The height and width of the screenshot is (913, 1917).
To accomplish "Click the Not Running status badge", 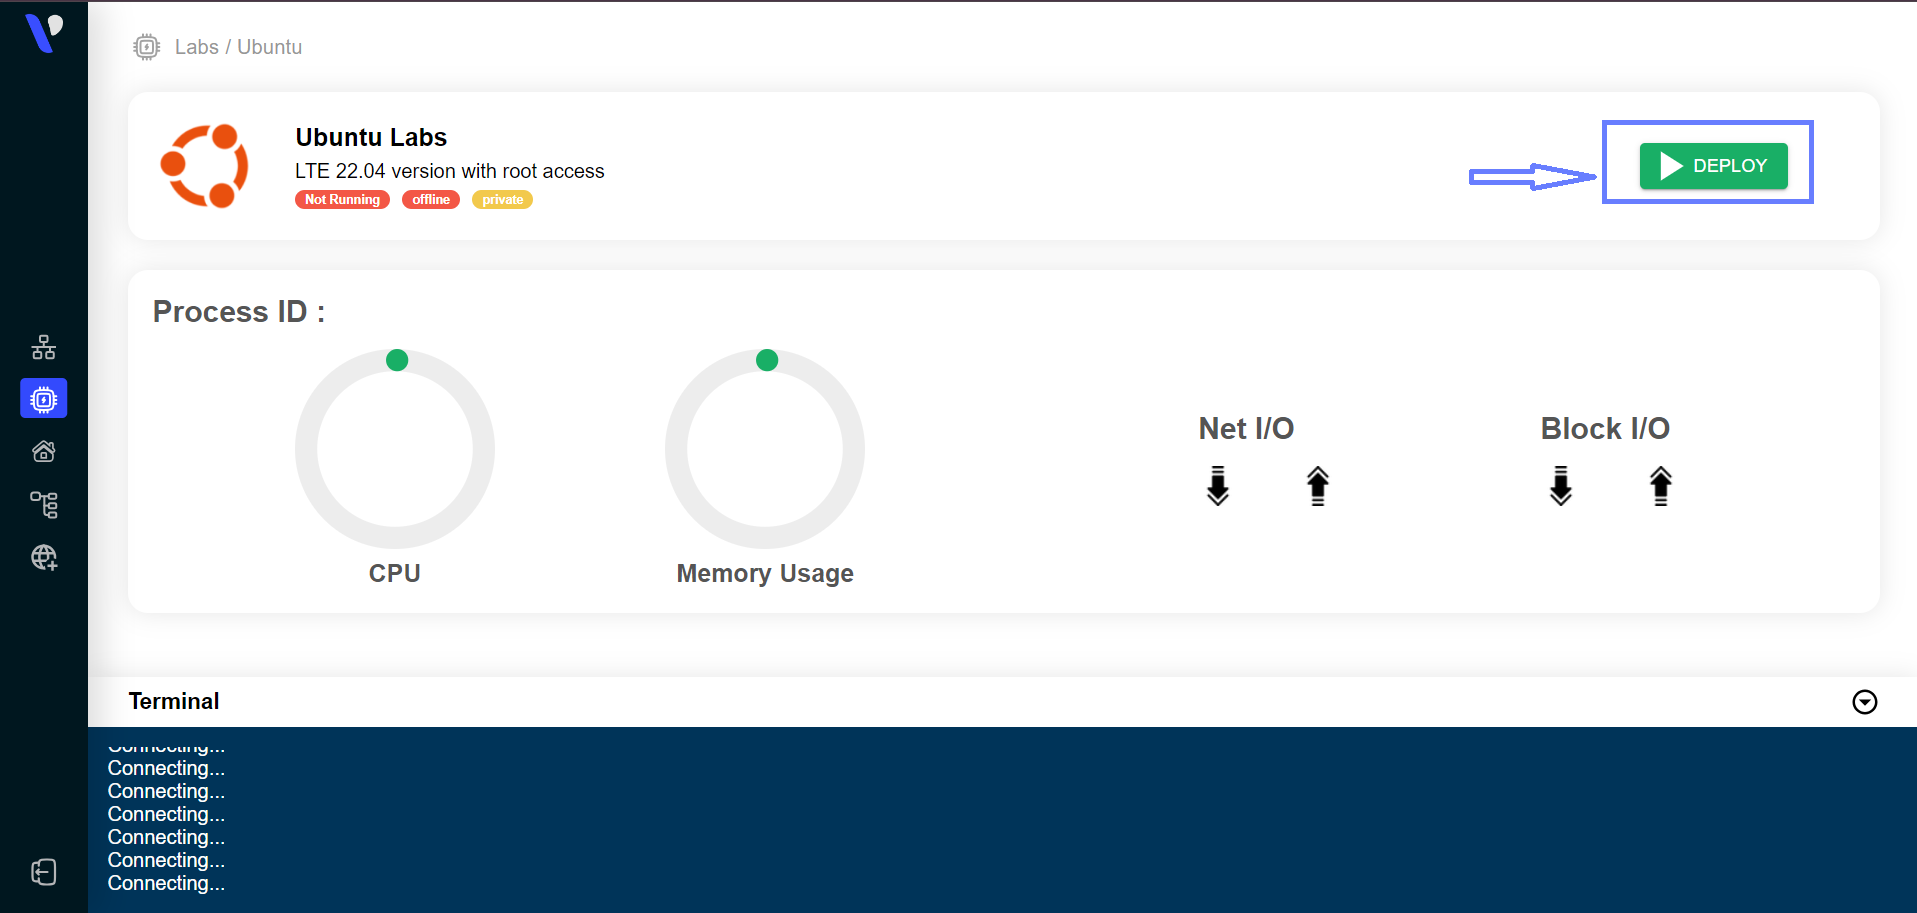I will point(342,200).
